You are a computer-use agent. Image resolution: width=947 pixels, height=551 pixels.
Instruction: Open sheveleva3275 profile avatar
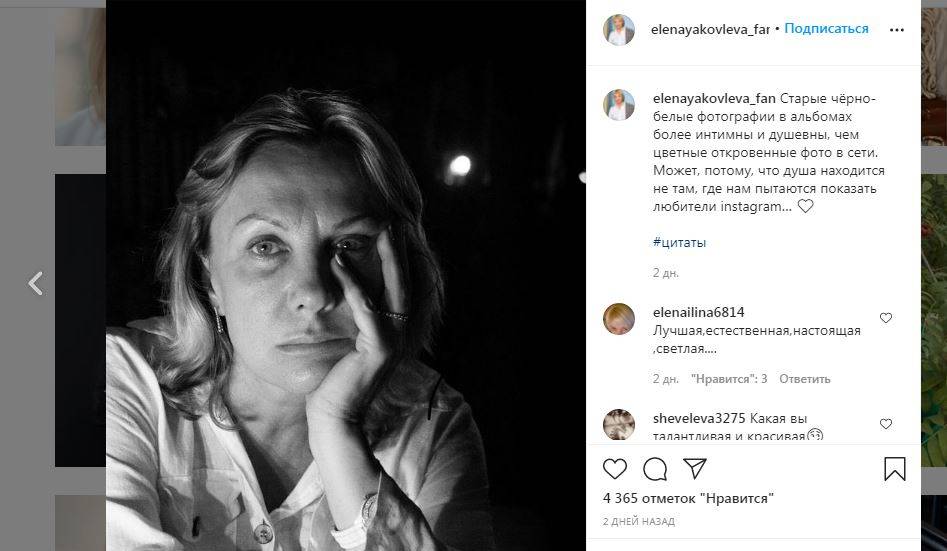click(x=618, y=424)
